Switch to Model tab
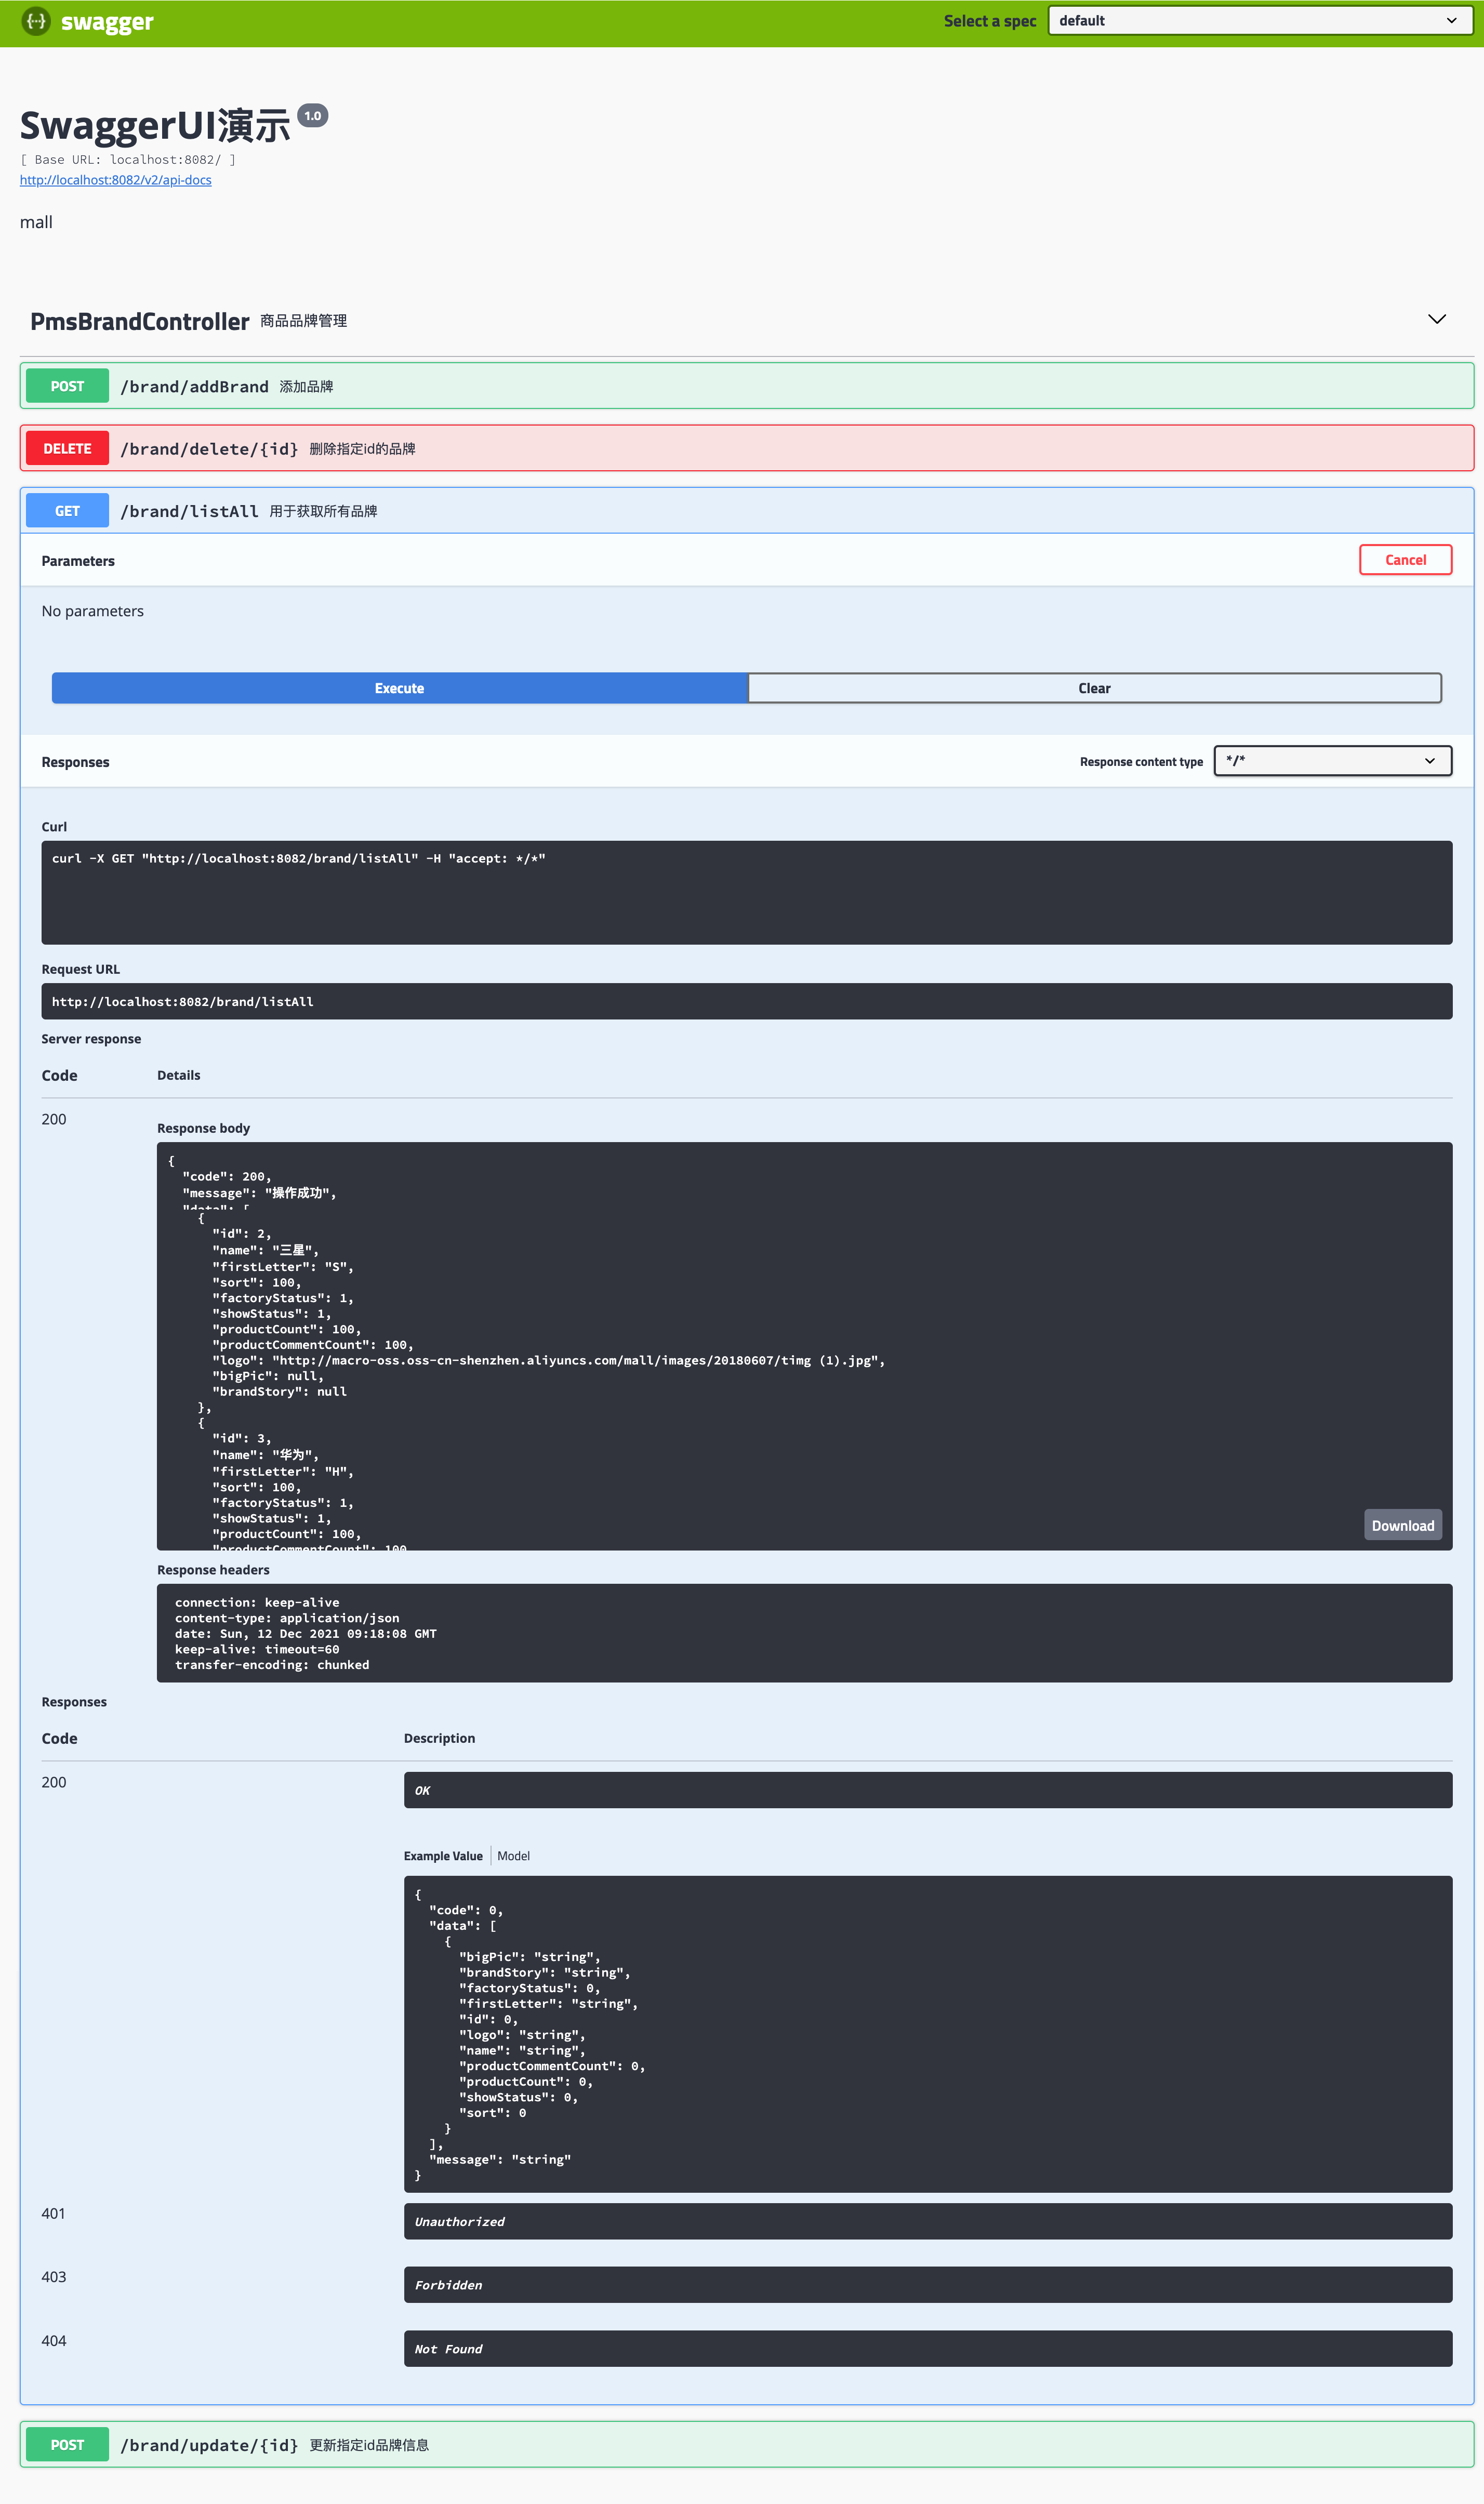1484x2504 pixels. (x=514, y=1856)
